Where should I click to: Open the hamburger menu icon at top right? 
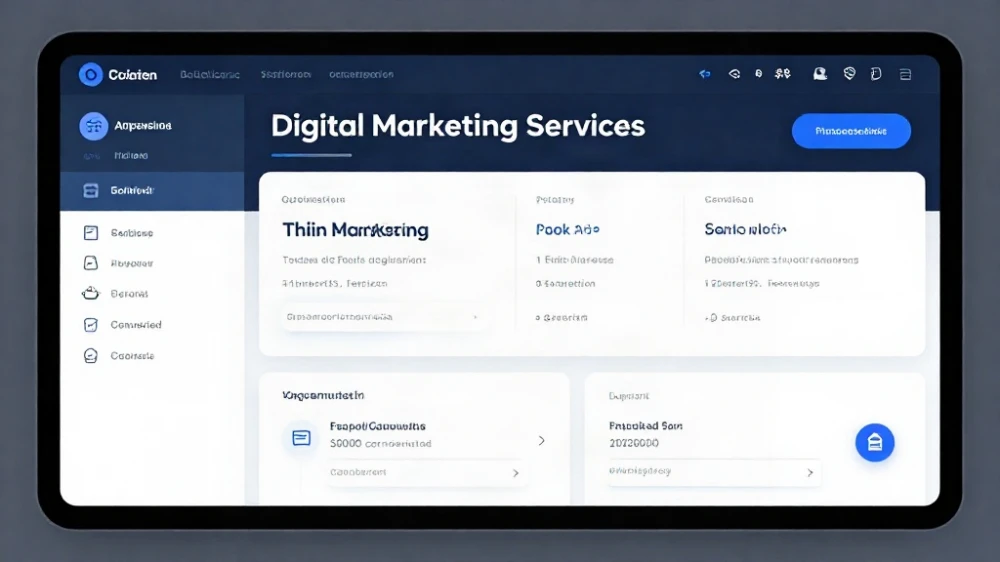coord(906,75)
